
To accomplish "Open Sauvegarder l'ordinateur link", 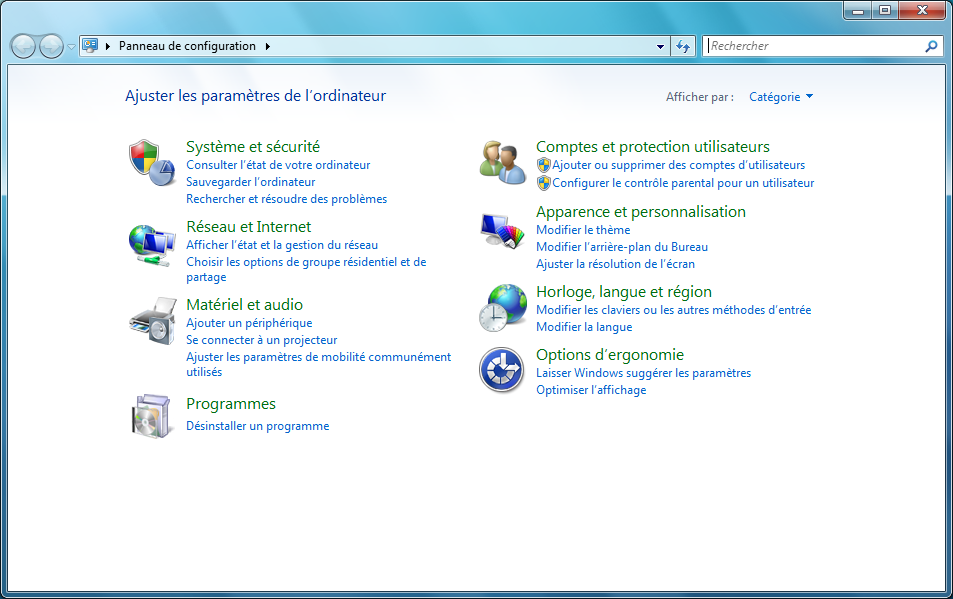I will pyautogui.click(x=250, y=182).
